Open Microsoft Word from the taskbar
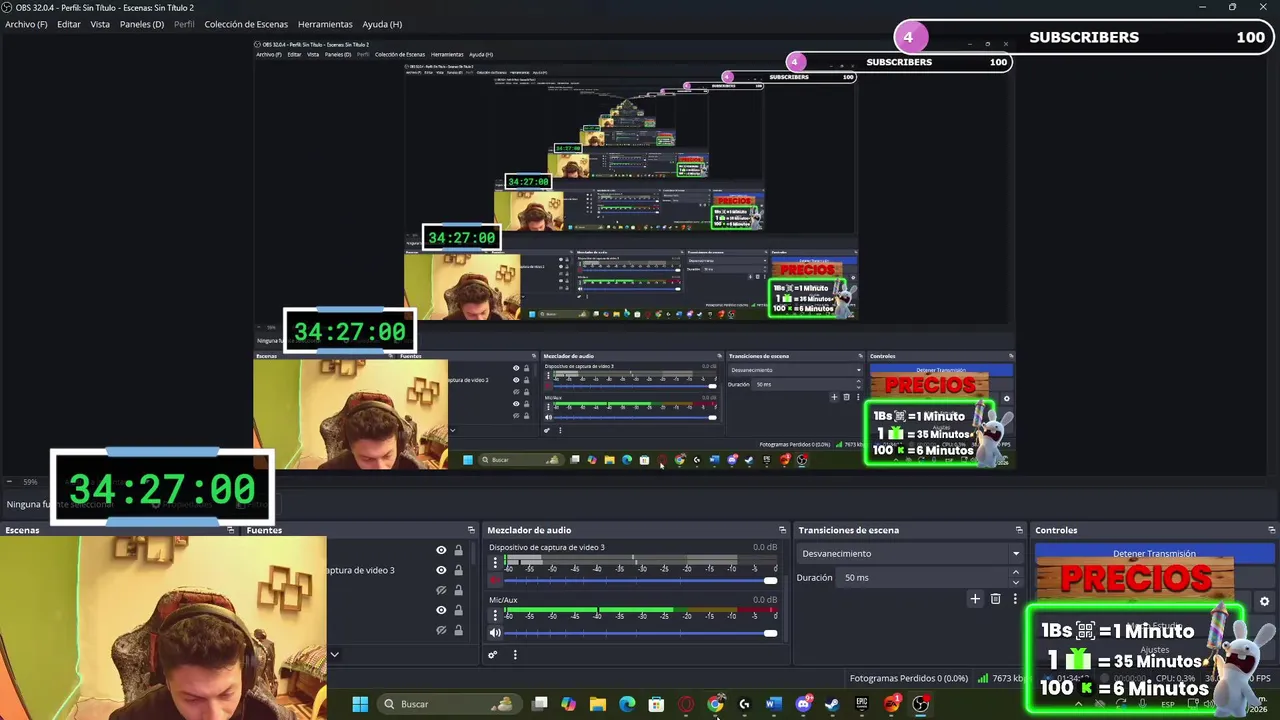 (x=773, y=704)
